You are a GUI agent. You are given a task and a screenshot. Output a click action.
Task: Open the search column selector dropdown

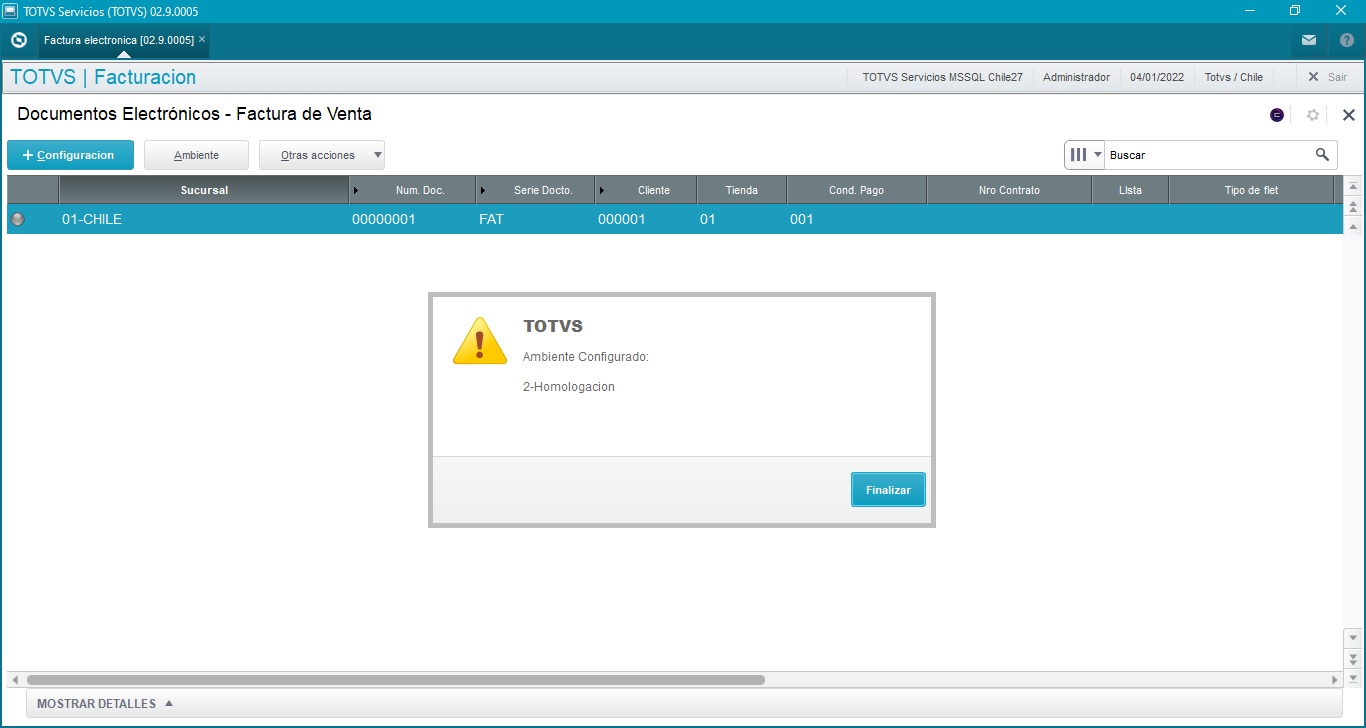point(1085,155)
